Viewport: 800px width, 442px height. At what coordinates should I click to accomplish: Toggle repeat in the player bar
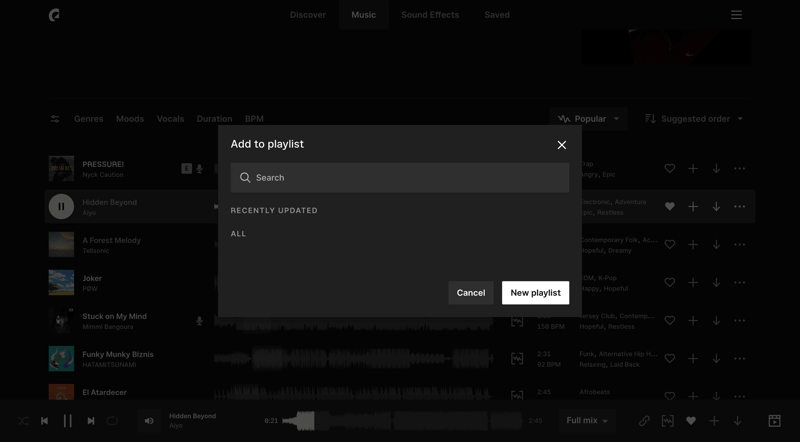tap(112, 421)
